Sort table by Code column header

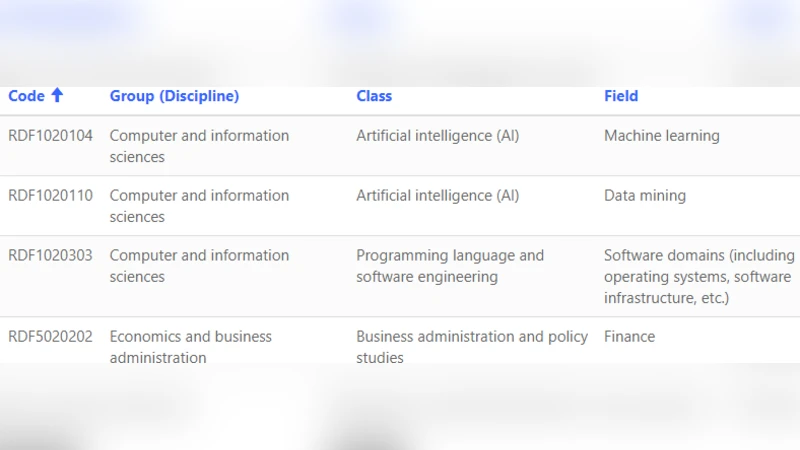coord(27,96)
